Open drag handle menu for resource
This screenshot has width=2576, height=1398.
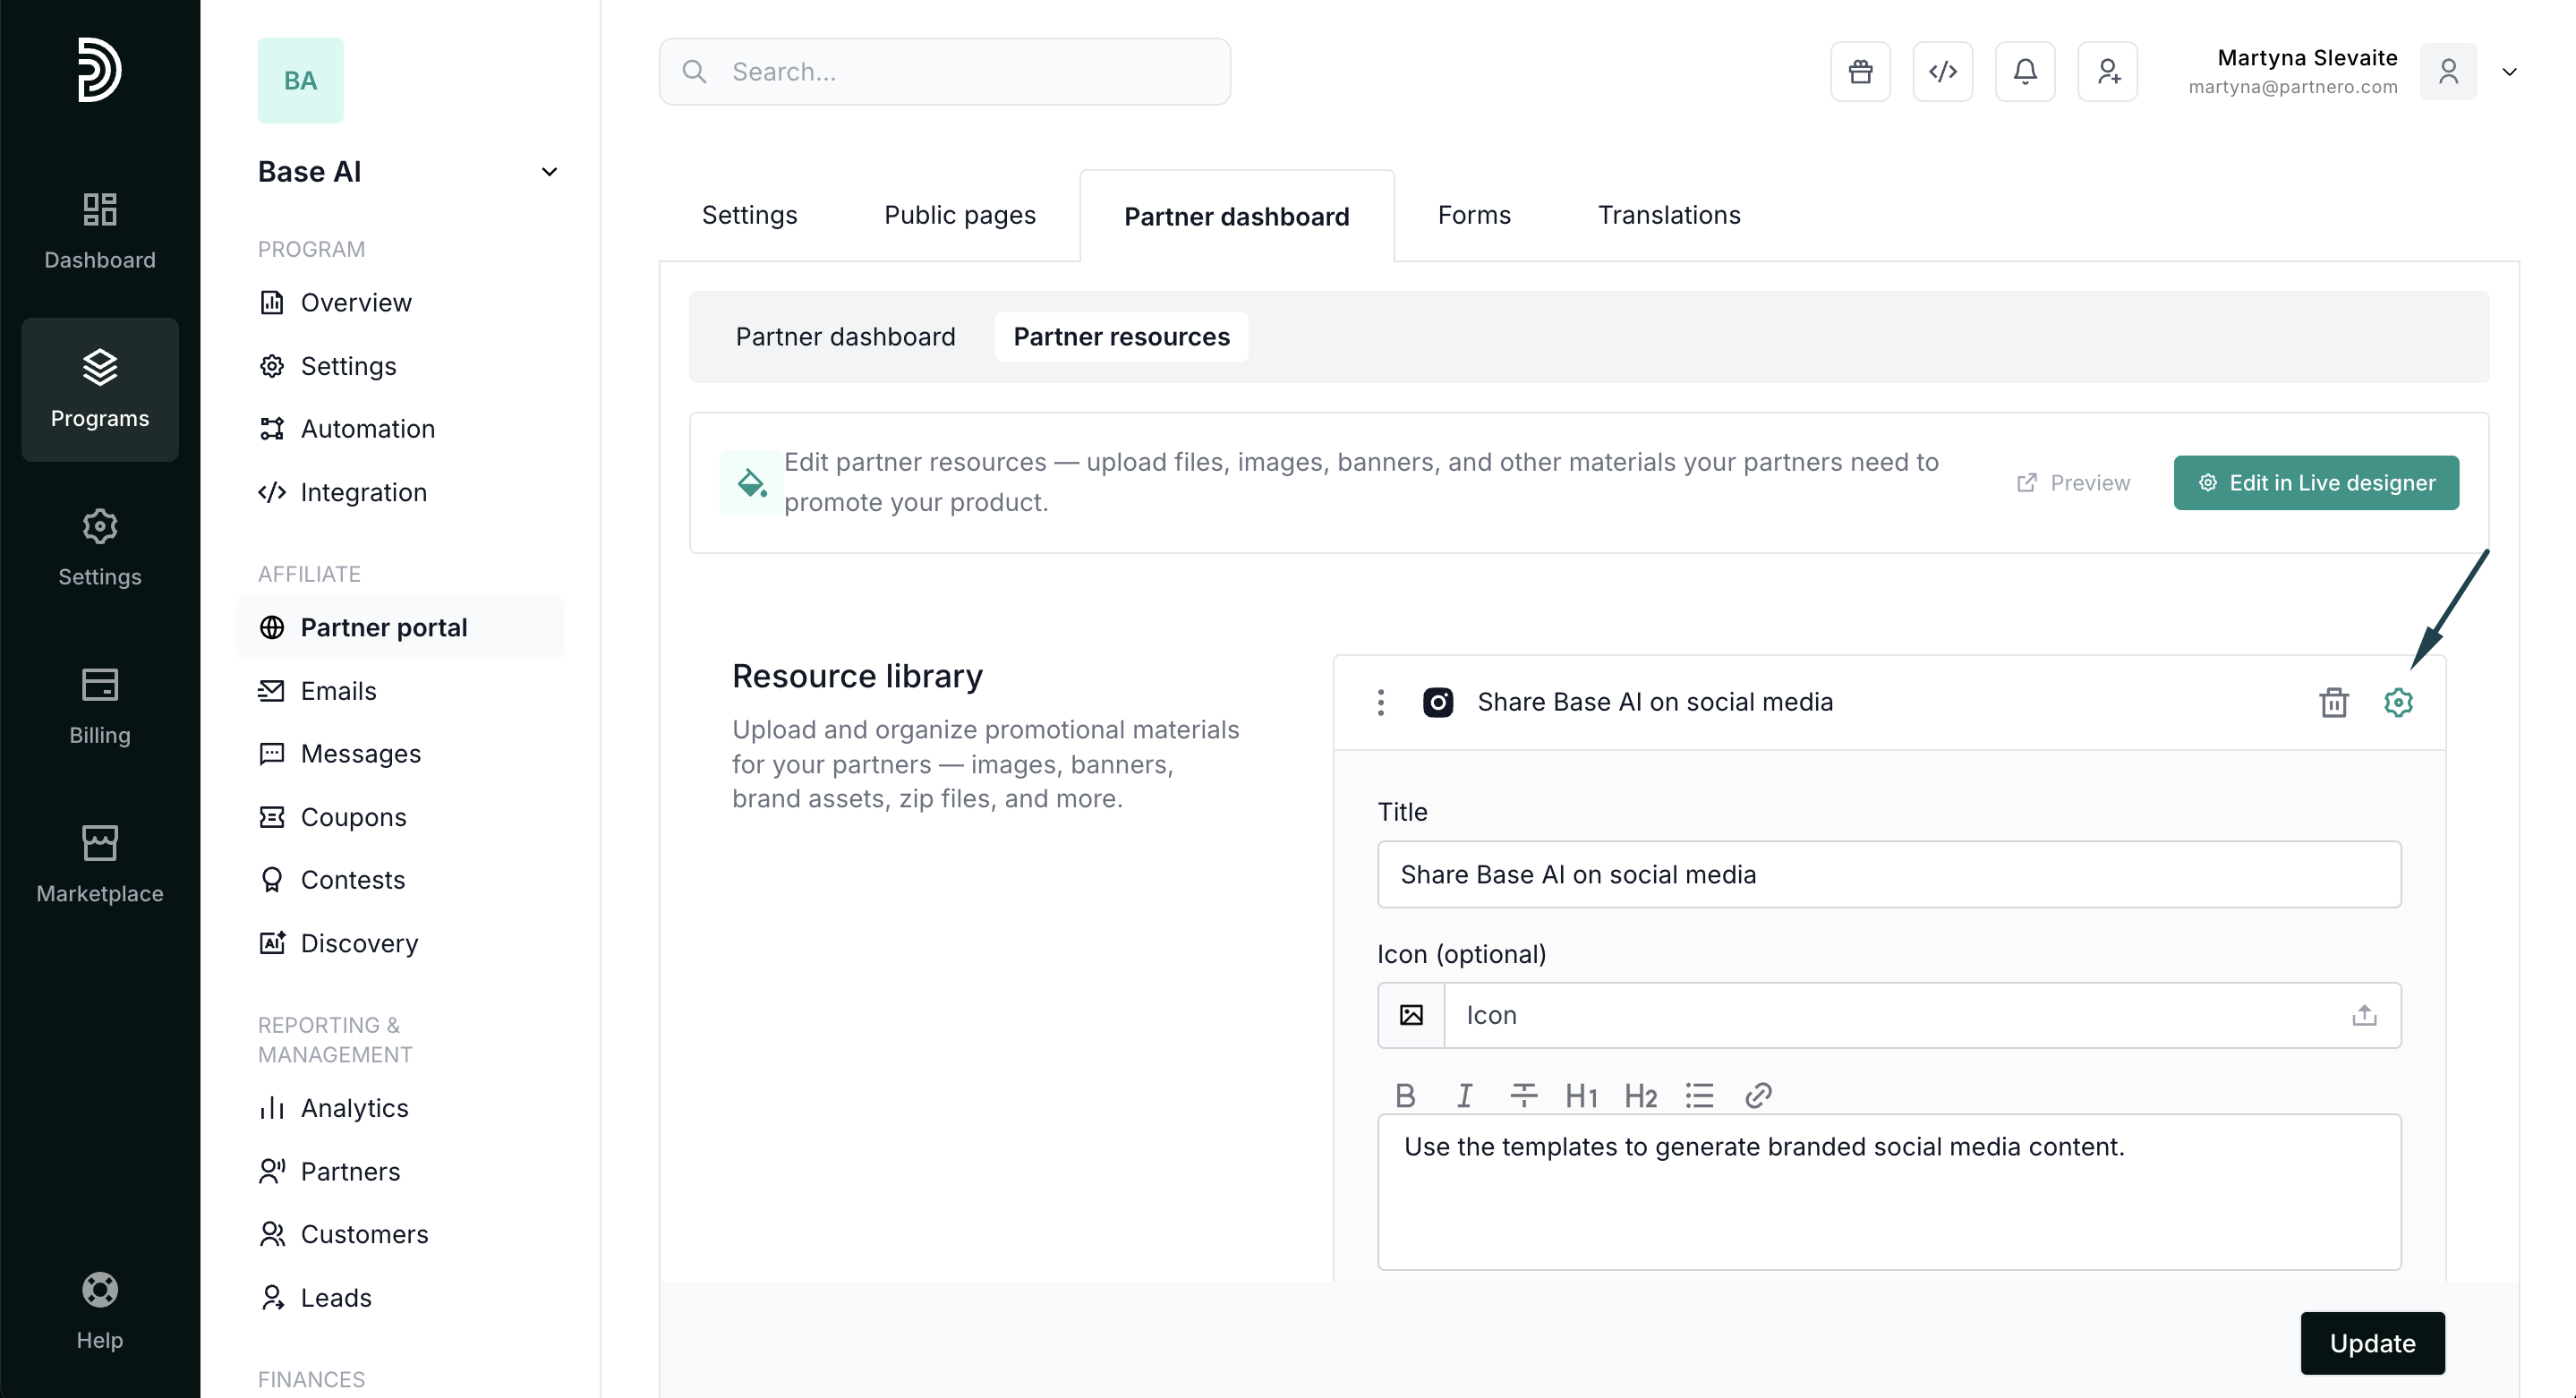pos(1381,702)
